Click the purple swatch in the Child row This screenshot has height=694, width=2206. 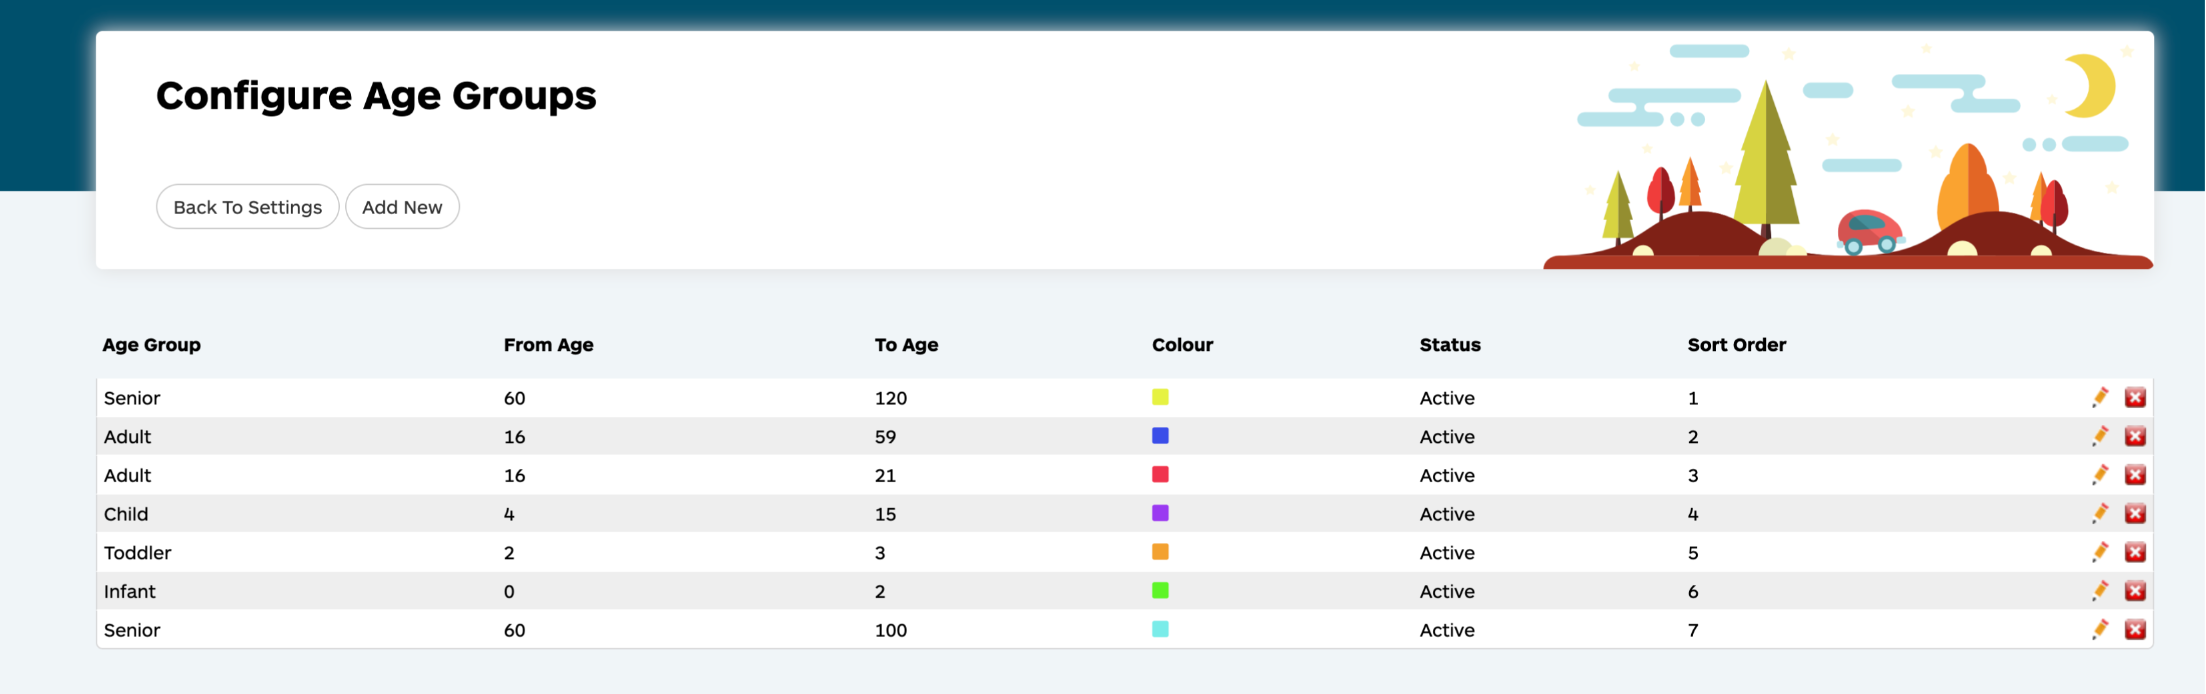point(1160,513)
